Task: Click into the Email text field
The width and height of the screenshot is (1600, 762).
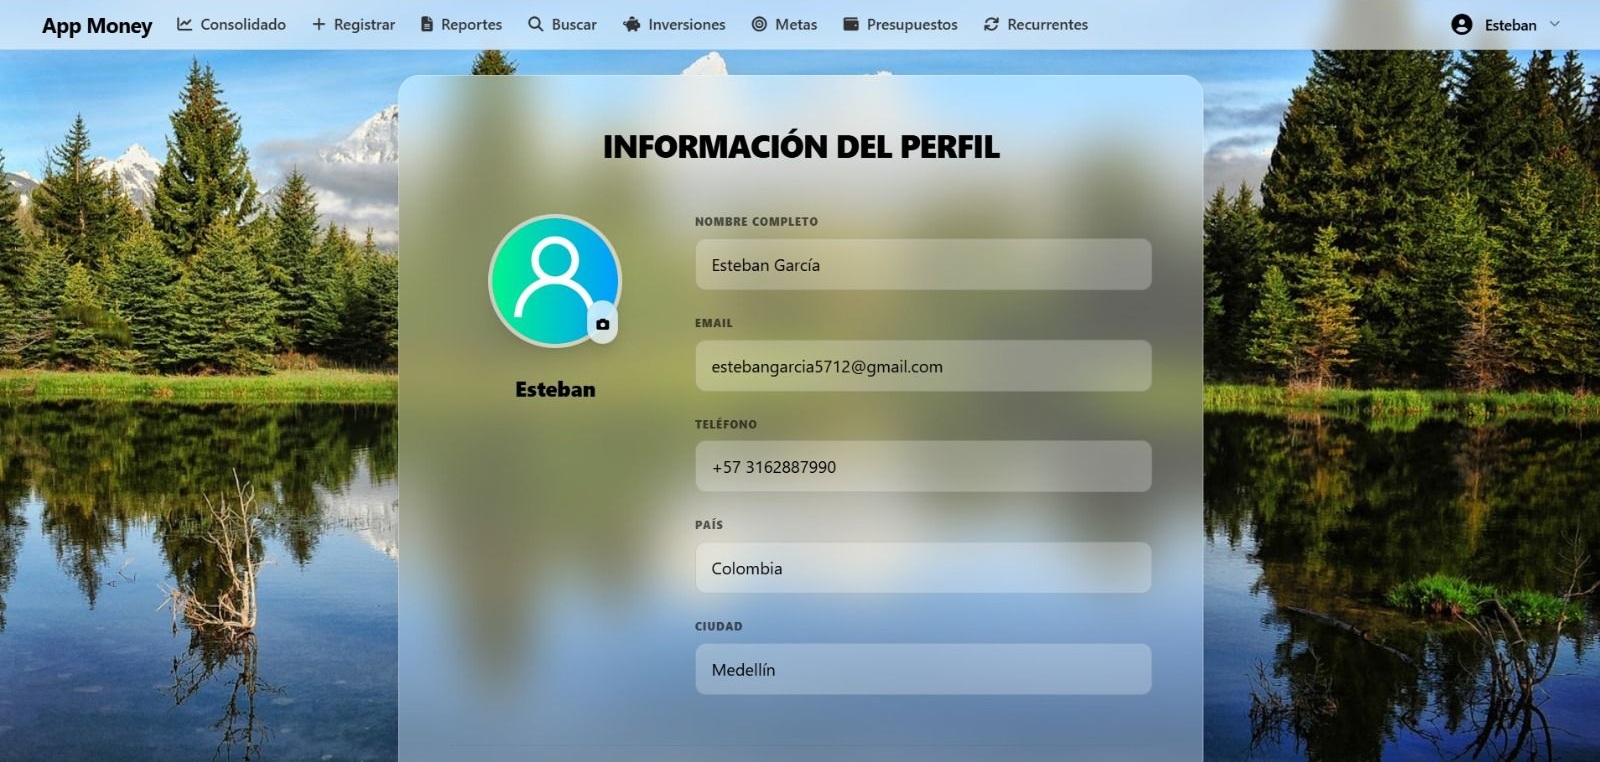Action: click(923, 366)
